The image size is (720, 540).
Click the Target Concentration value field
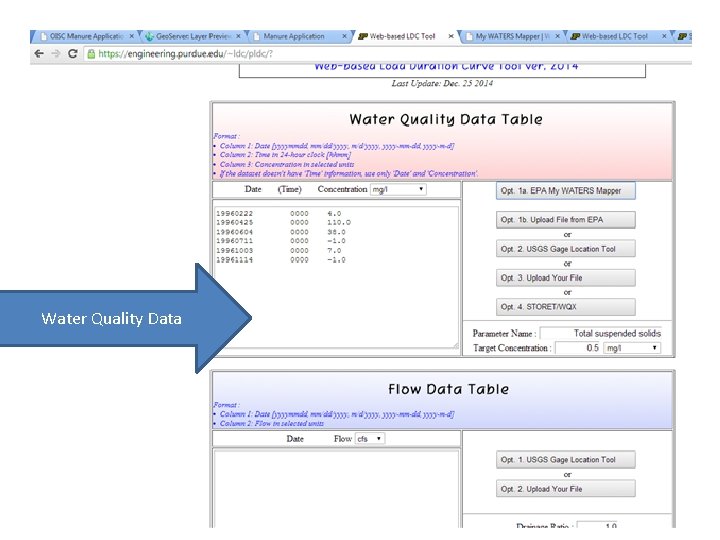pyautogui.click(x=578, y=348)
